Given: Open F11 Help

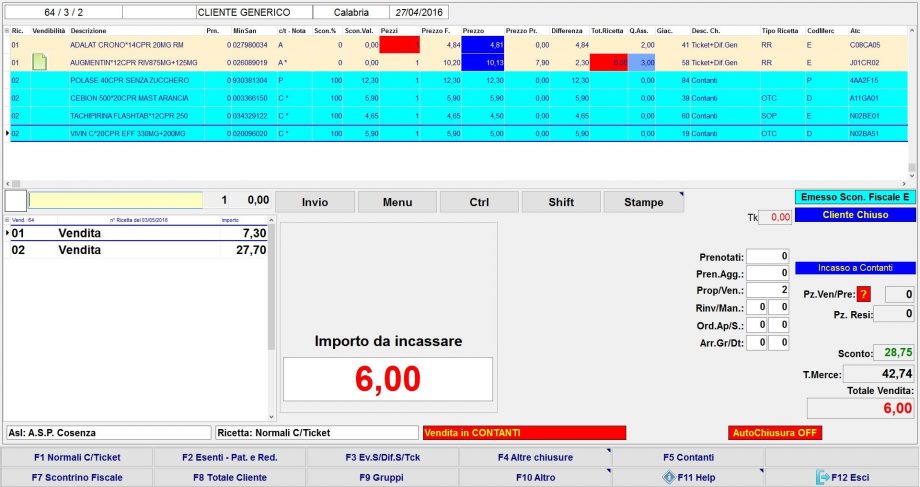Looking at the screenshot, I should [x=688, y=478].
